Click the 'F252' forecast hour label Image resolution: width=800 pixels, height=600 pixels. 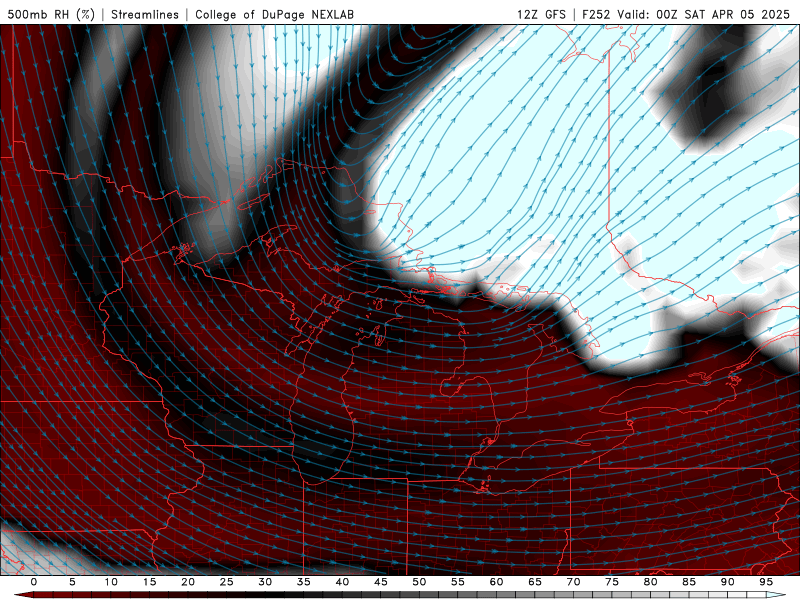coord(596,14)
